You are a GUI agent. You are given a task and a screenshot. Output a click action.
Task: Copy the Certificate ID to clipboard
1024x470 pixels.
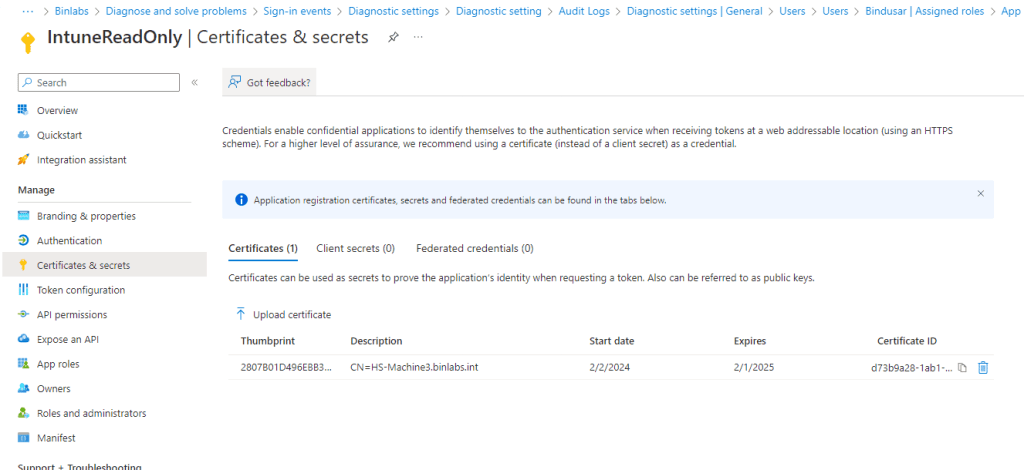click(x=962, y=368)
